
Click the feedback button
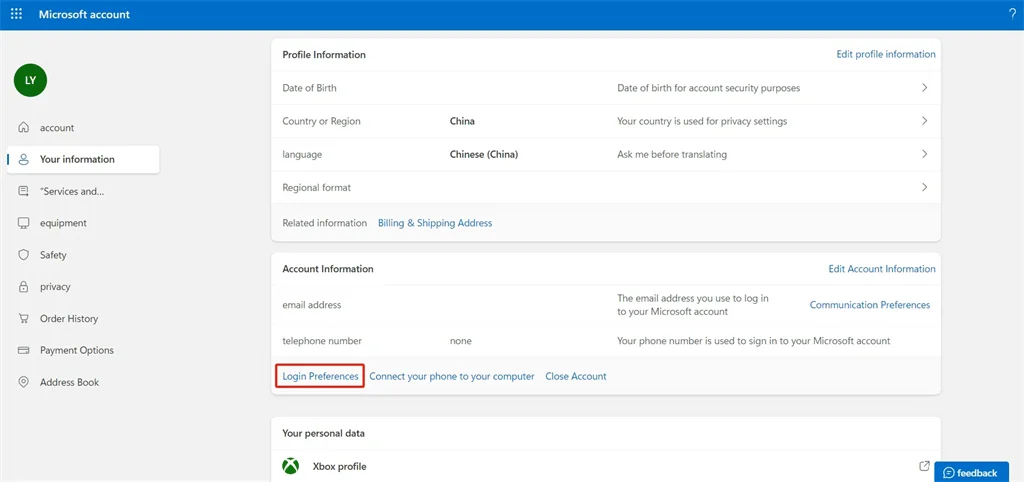pos(970,472)
